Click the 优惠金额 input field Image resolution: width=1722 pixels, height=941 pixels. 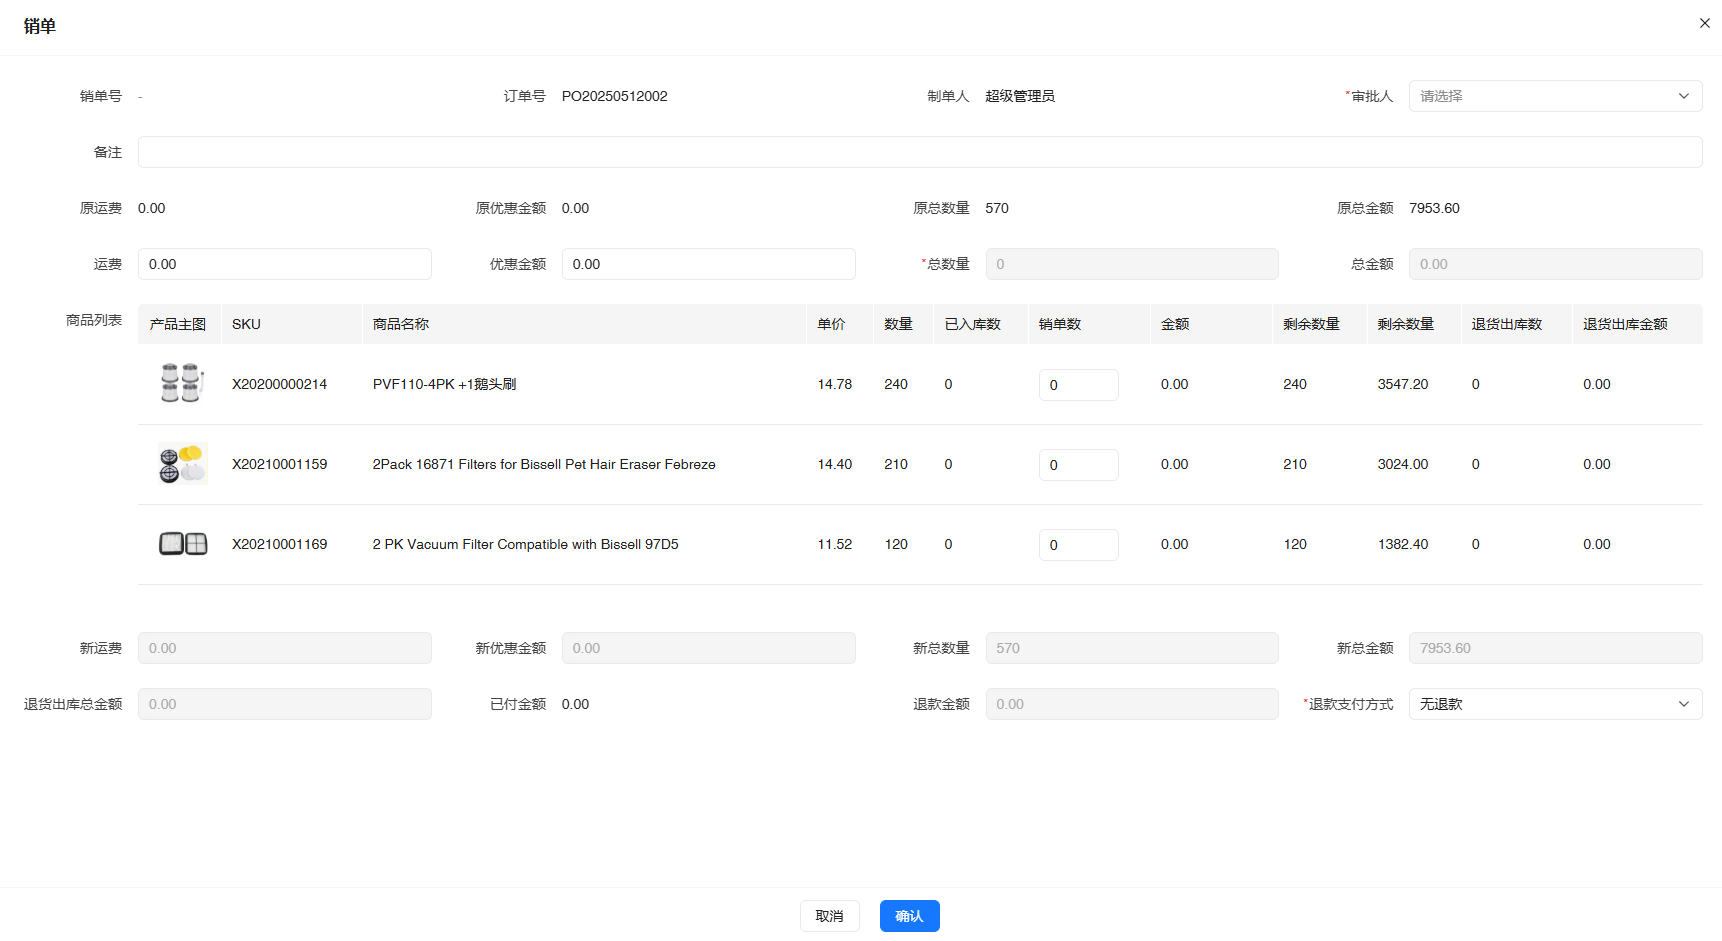tap(708, 264)
